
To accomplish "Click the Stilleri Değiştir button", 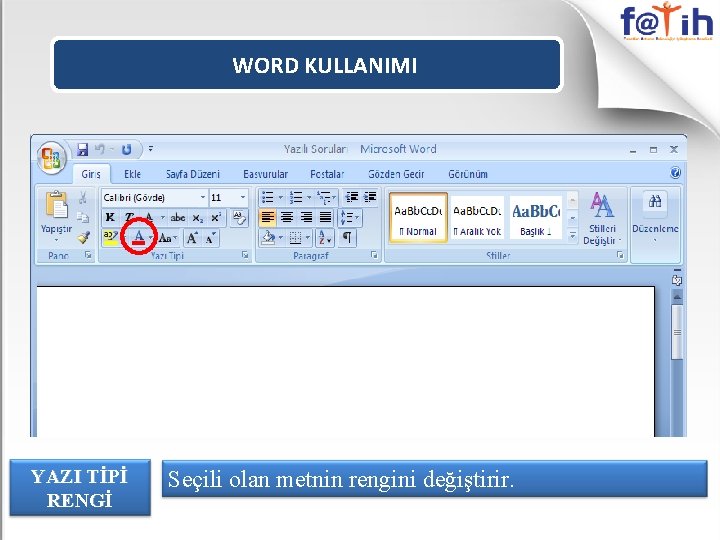I will click(602, 219).
